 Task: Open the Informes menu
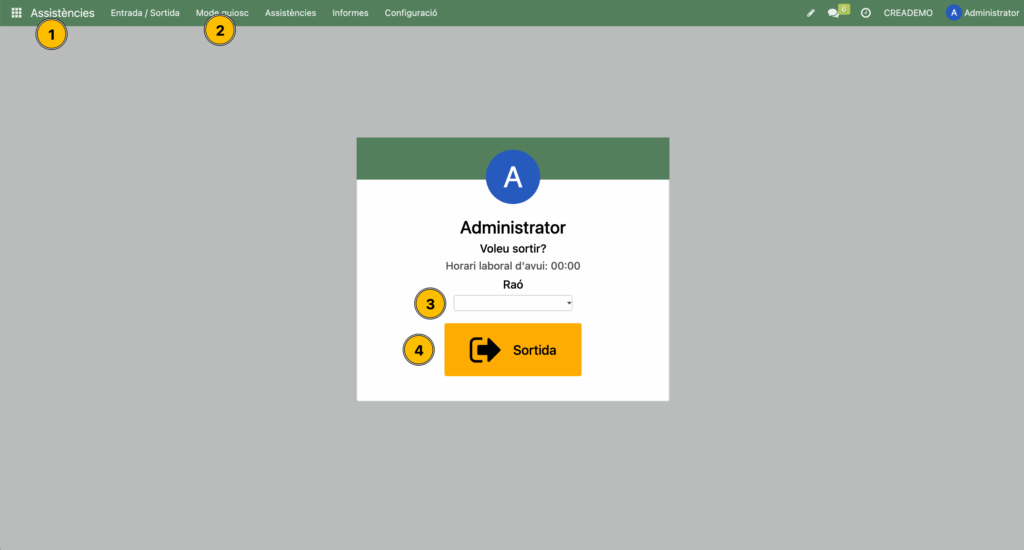[x=350, y=13]
